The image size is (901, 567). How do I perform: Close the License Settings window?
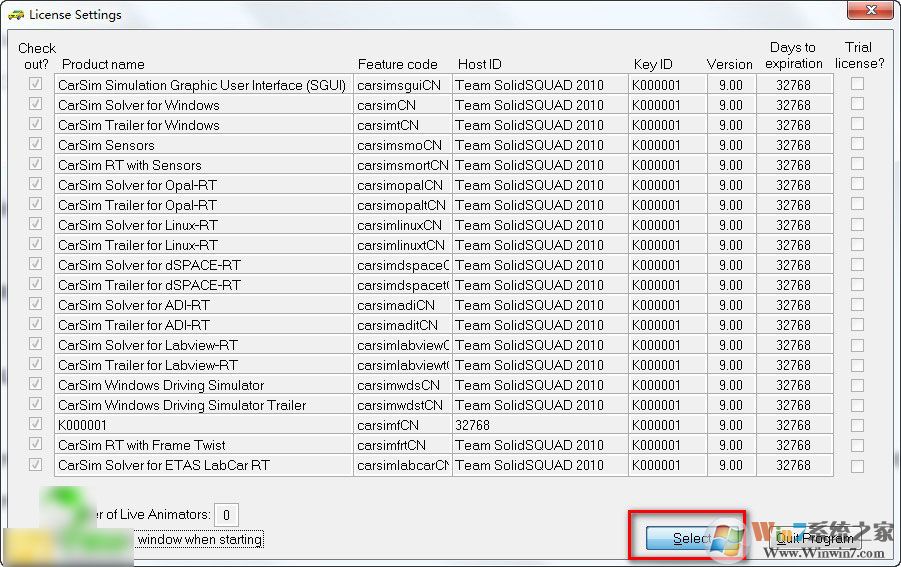coord(872,10)
